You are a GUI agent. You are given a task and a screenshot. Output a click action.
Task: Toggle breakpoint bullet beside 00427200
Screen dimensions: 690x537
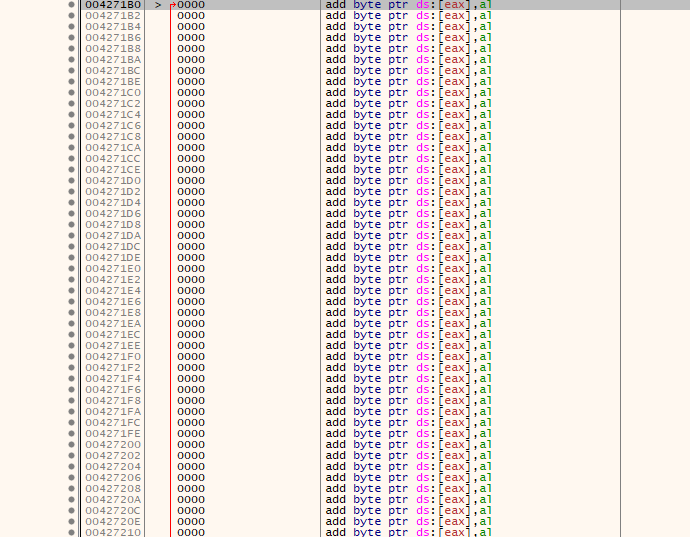point(71,445)
